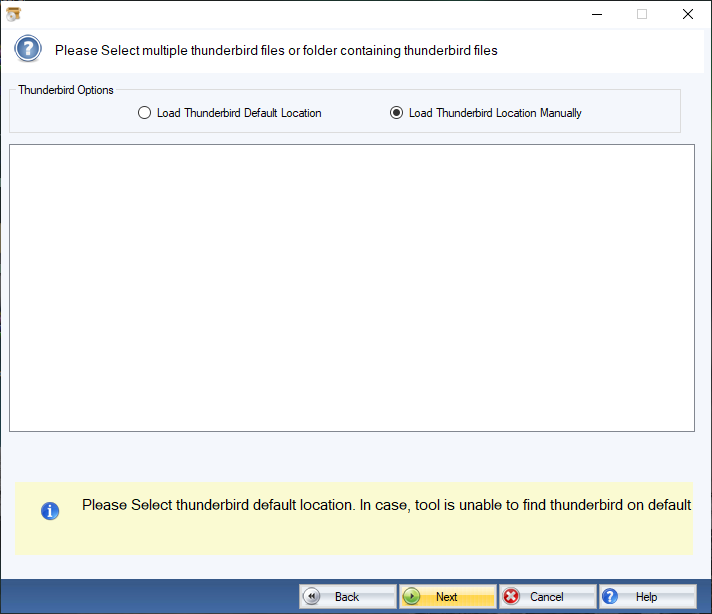Viewport: 712px width, 614px height.
Task: Proceed with the Next button
Action: (x=447, y=596)
